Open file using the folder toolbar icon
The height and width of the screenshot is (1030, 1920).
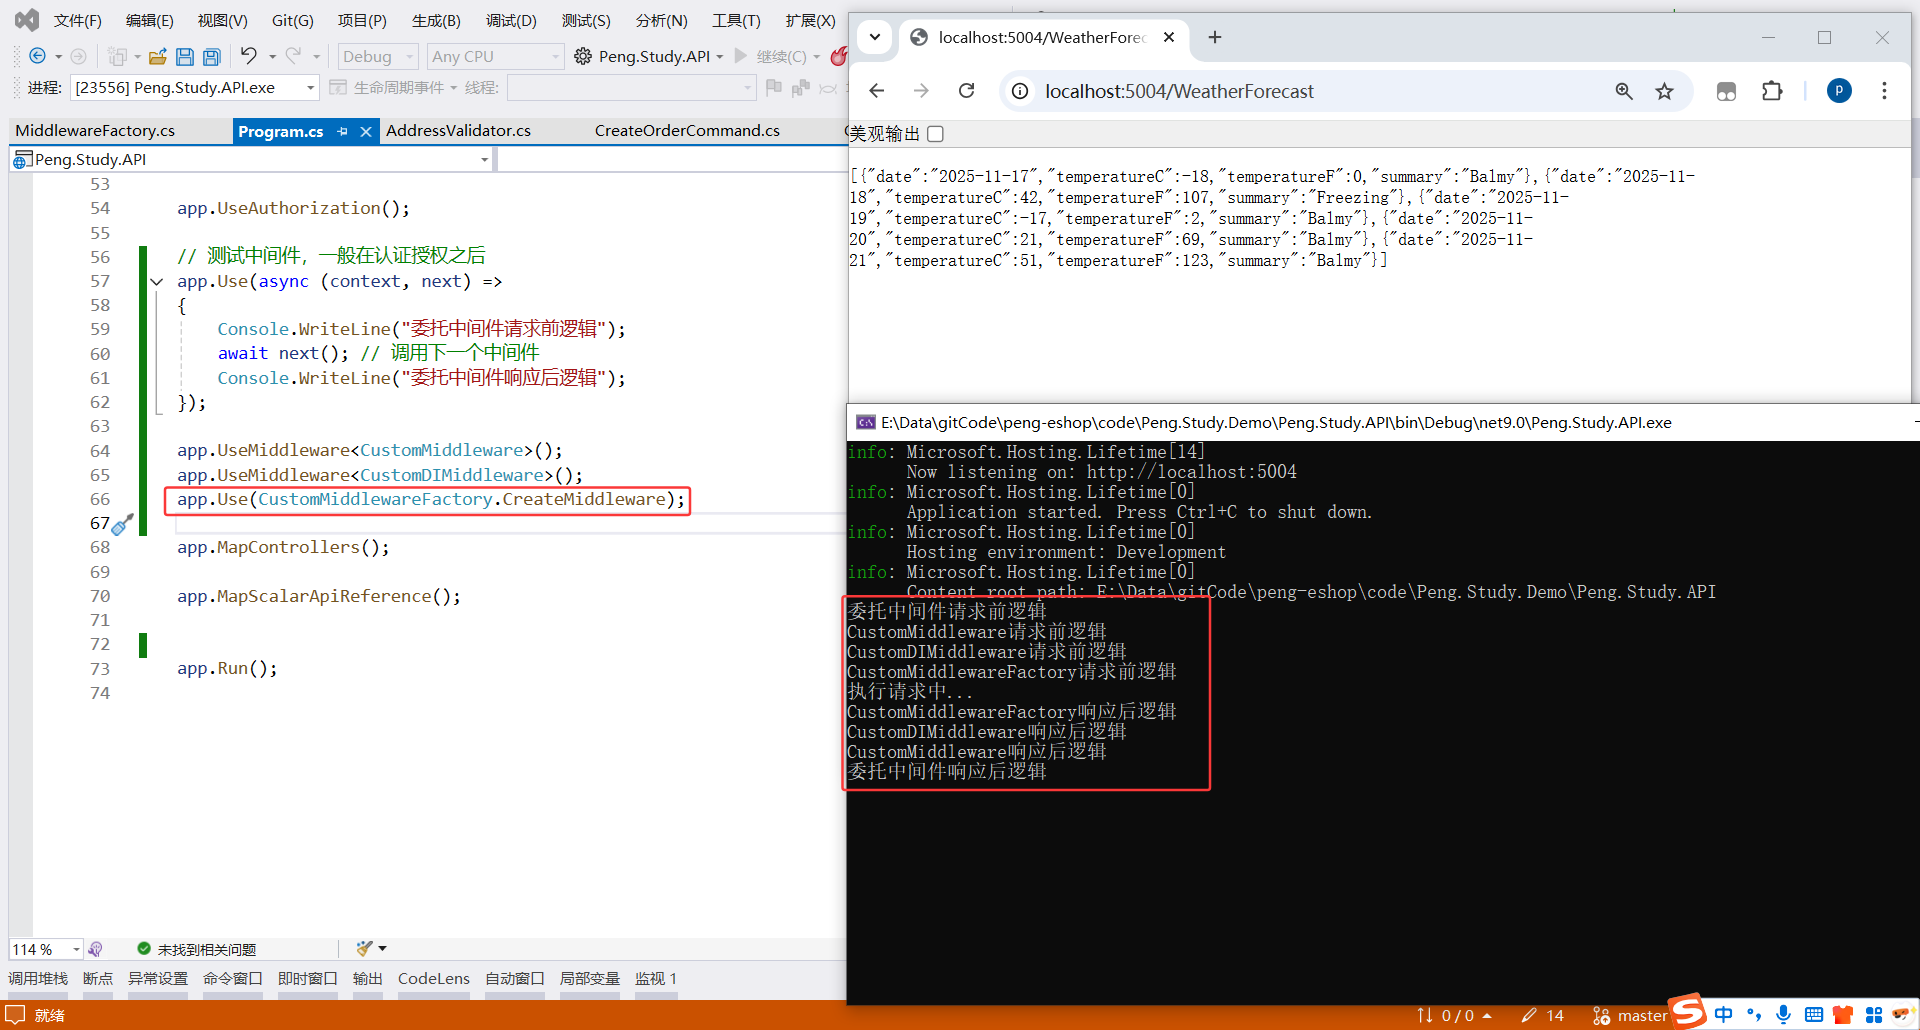pyautogui.click(x=157, y=56)
